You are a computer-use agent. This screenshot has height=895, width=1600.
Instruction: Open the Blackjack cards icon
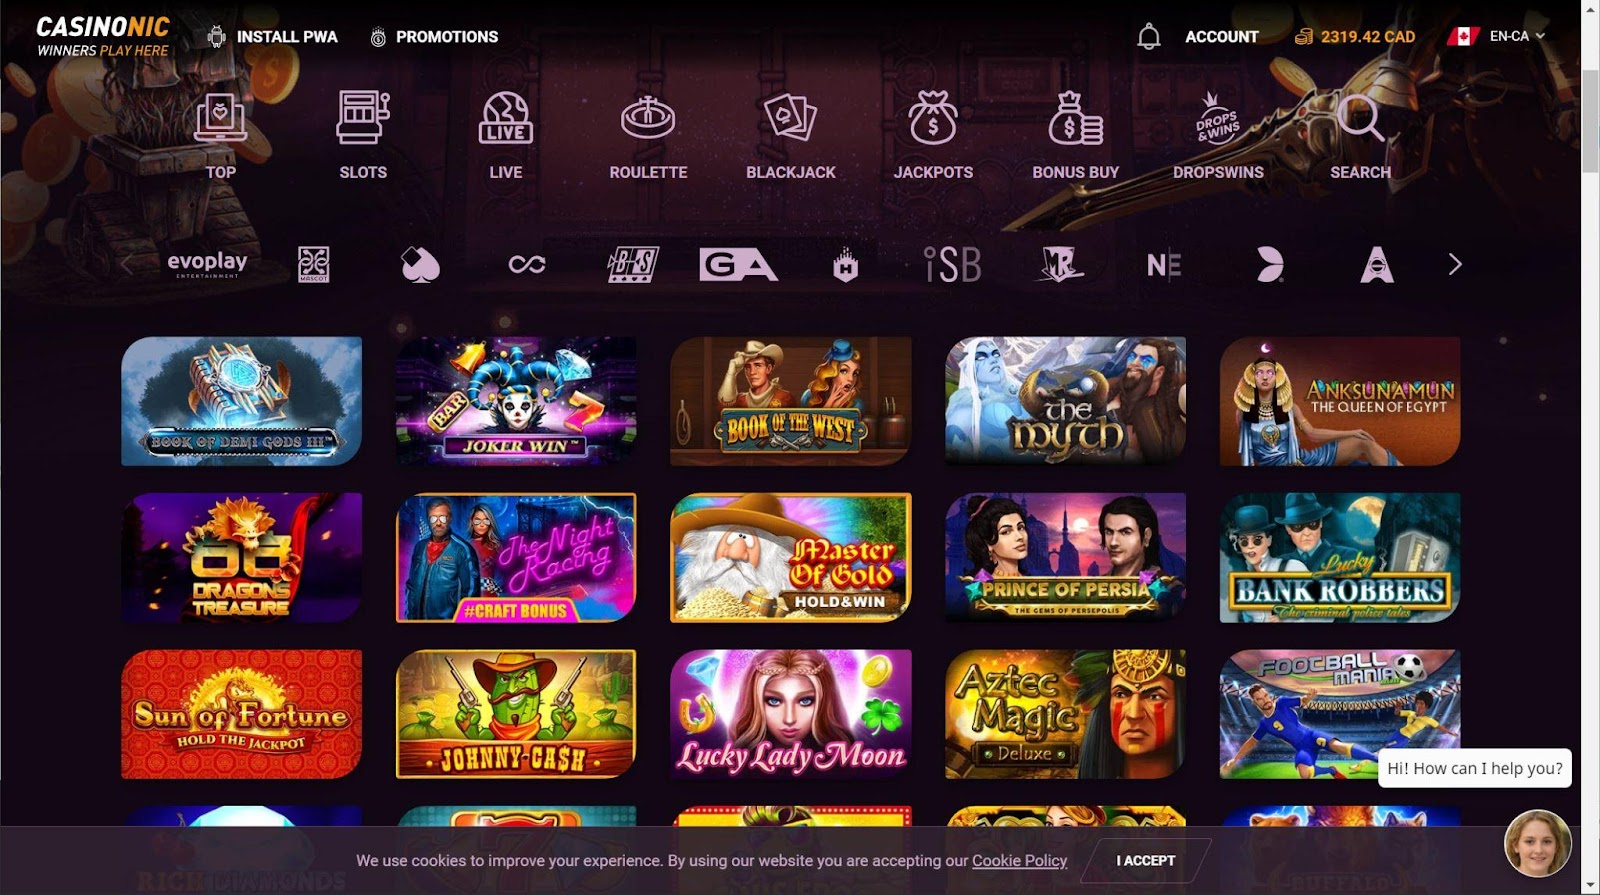[791, 118]
